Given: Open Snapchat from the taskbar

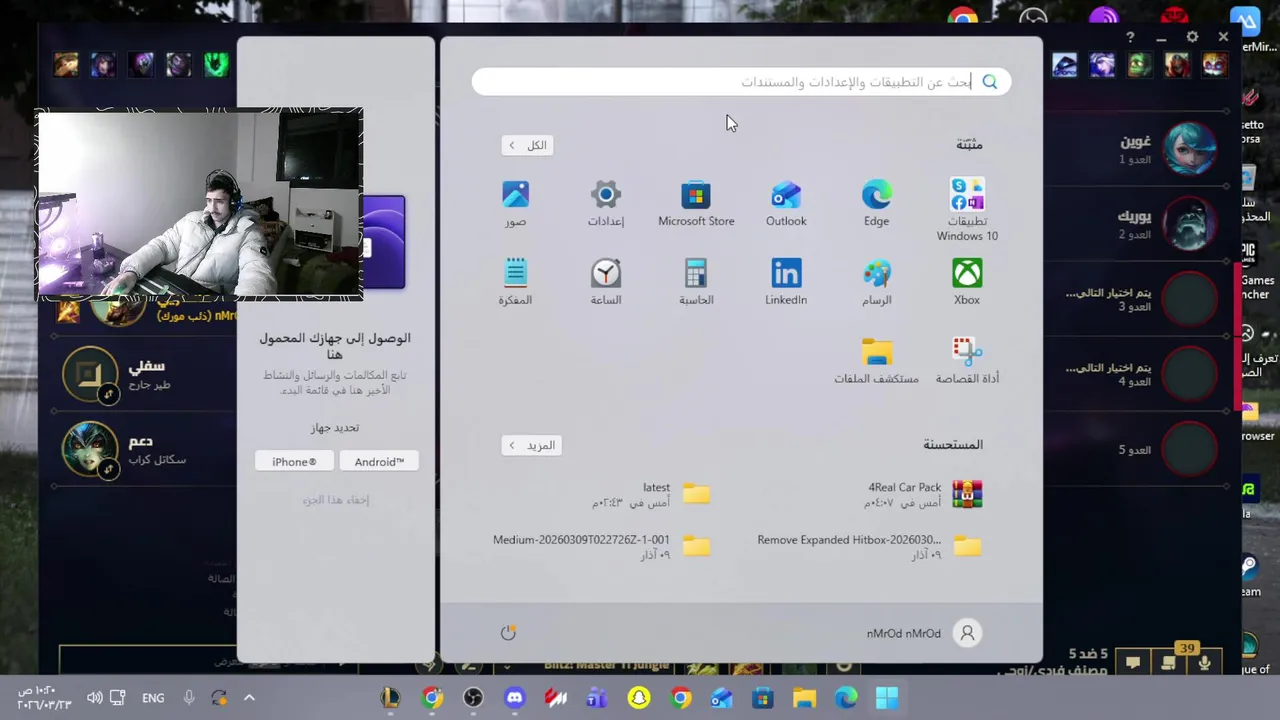Looking at the screenshot, I should 638,698.
